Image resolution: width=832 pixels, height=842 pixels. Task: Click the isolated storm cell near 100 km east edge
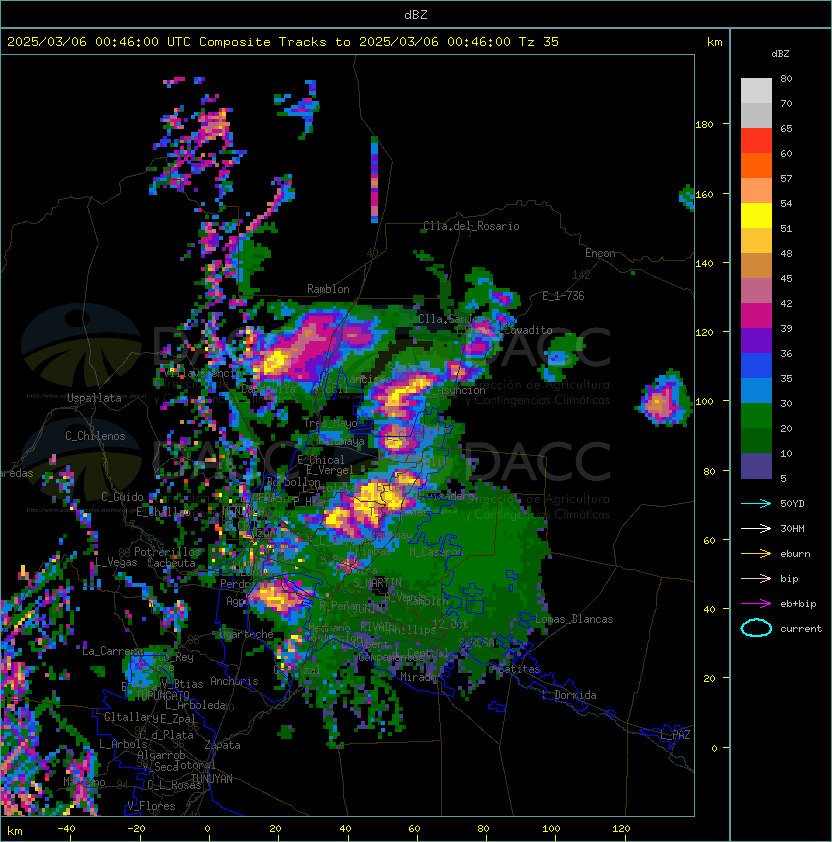click(x=662, y=399)
